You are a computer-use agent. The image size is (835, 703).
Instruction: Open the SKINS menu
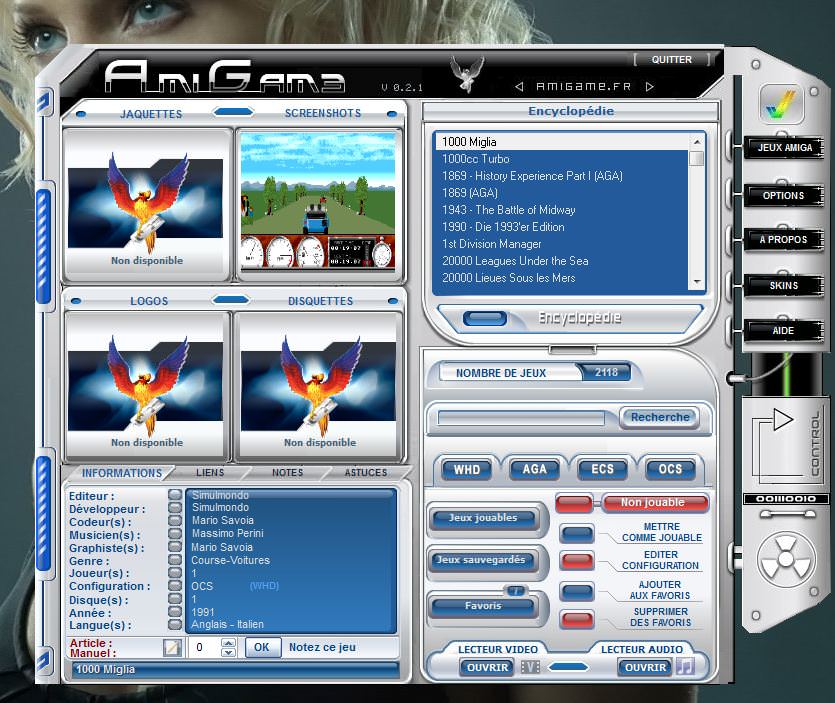pos(783,285)
